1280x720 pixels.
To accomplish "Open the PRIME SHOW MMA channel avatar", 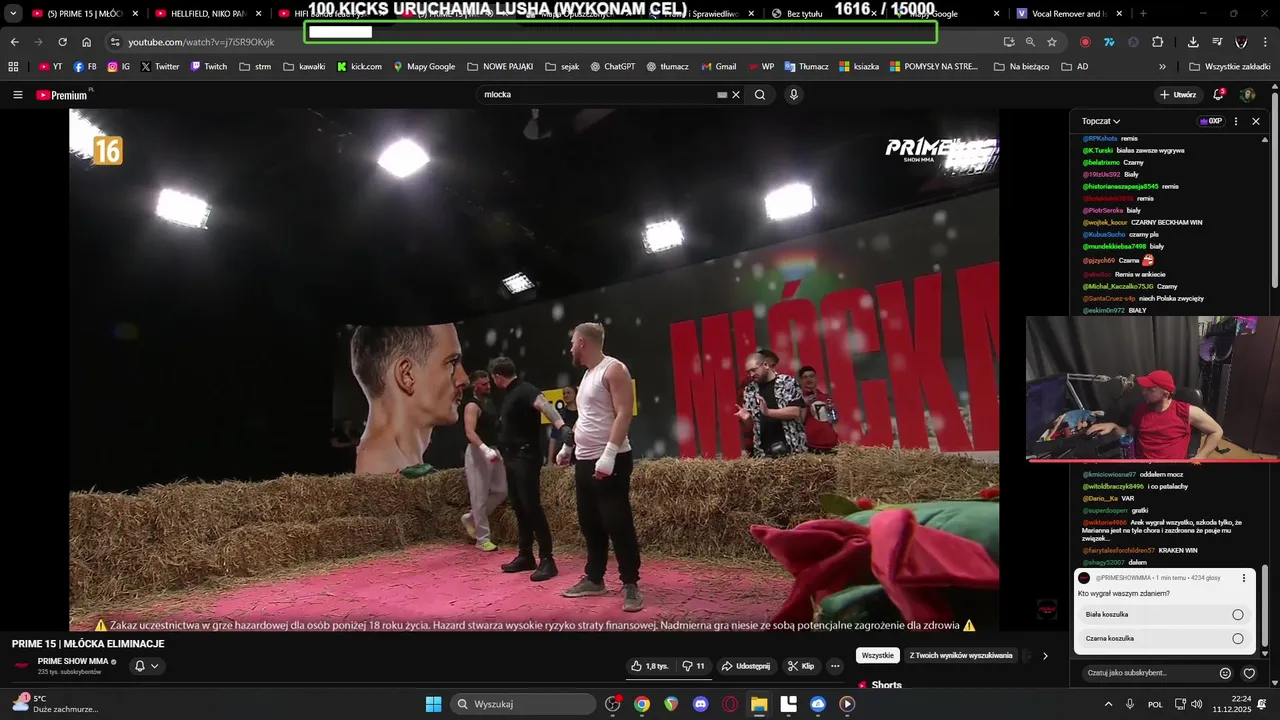I will tap(21, 666).
